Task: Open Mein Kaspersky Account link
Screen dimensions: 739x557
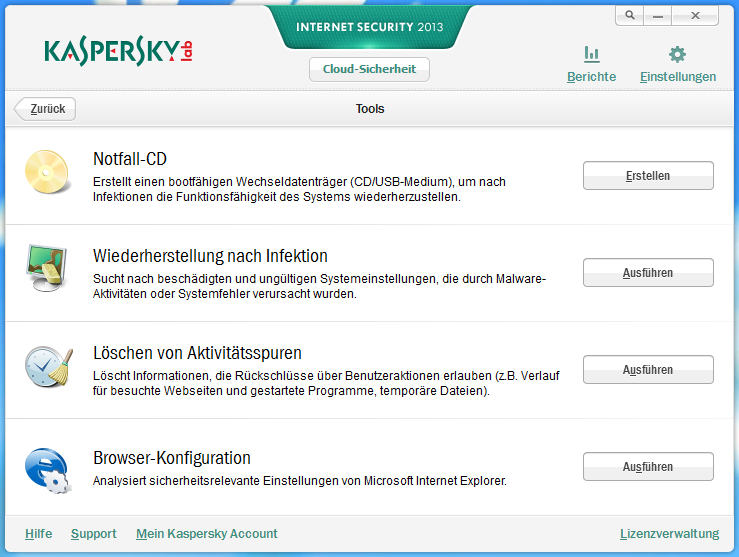Action: tap(206, 534)
